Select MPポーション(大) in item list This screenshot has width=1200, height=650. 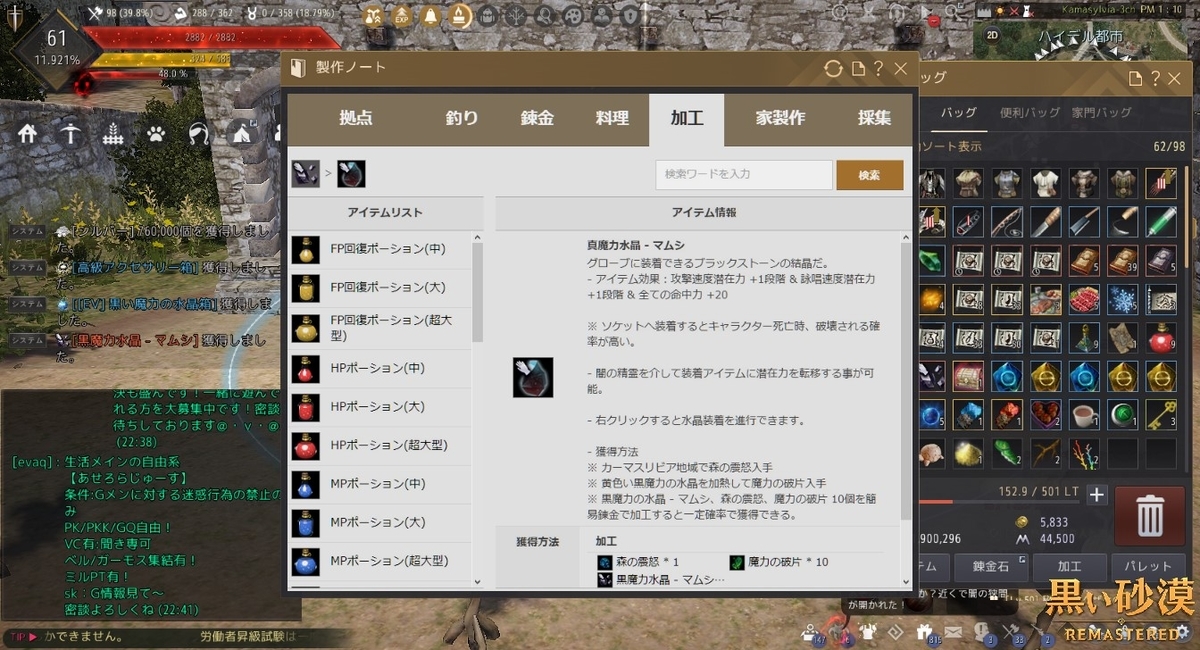pyautogui.click(x=380, y=523)
